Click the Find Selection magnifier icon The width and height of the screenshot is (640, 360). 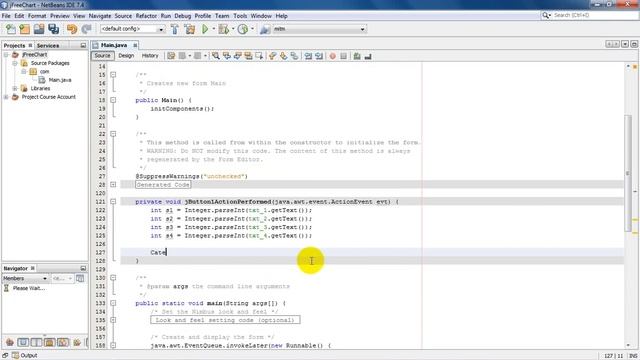point(216,56)
